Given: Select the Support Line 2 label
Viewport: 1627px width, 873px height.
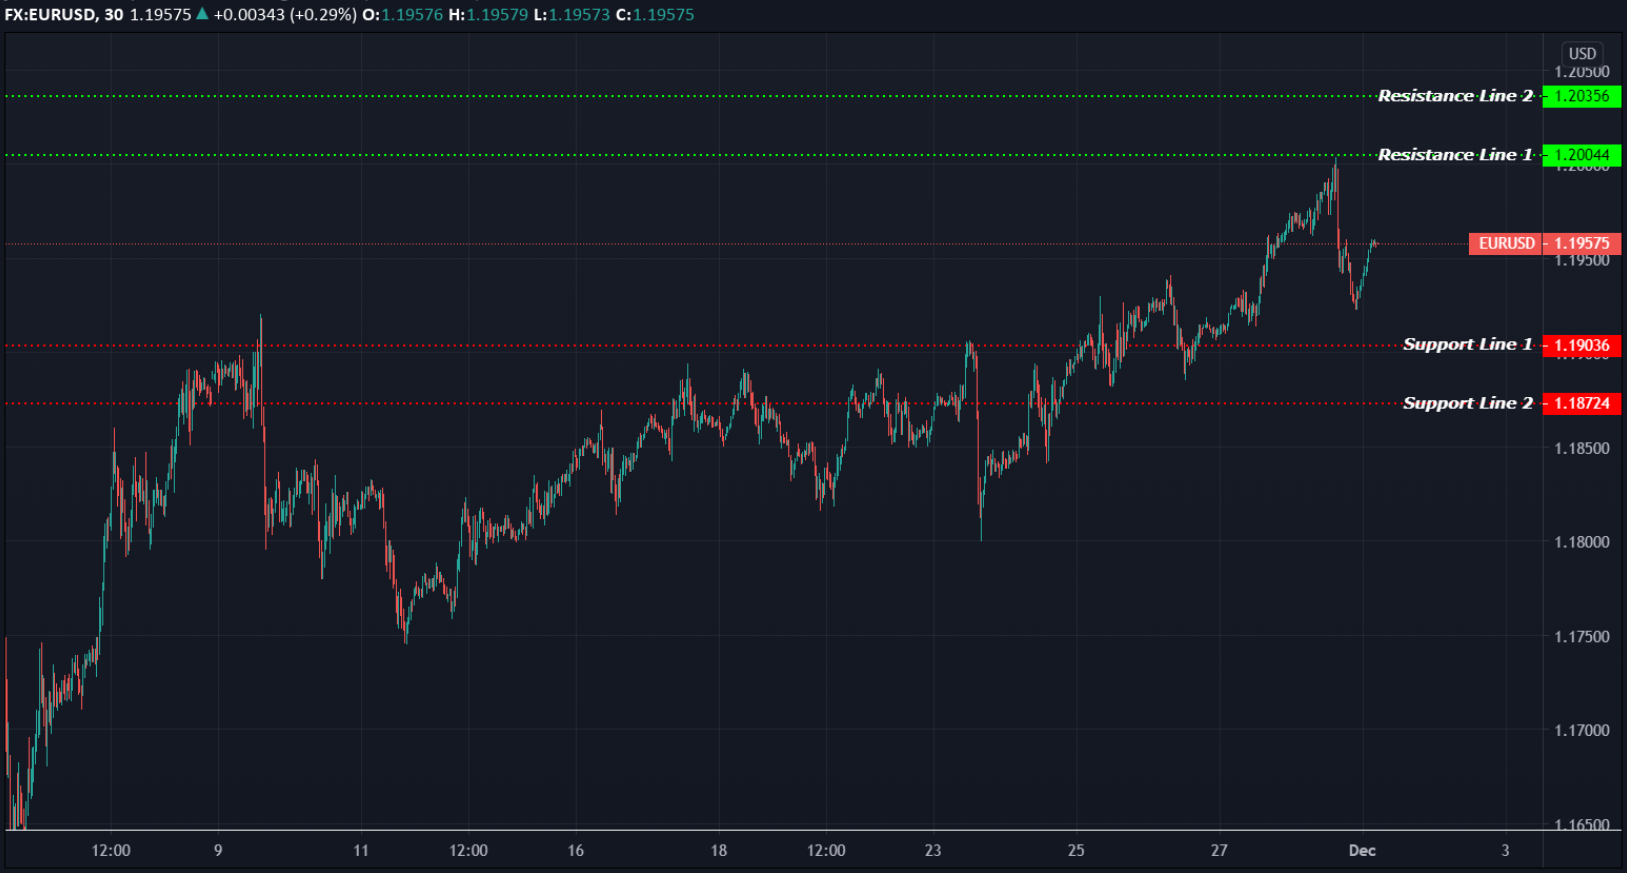Looking at the screenshot, I should pyautogui.click(x=1467, y=404).
